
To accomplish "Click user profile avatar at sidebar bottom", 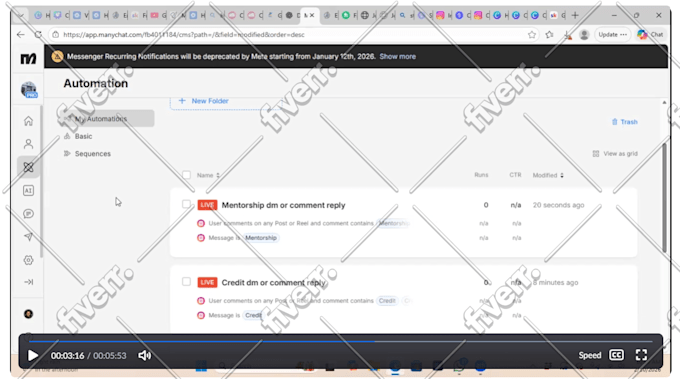I will [x=28, y=314].
